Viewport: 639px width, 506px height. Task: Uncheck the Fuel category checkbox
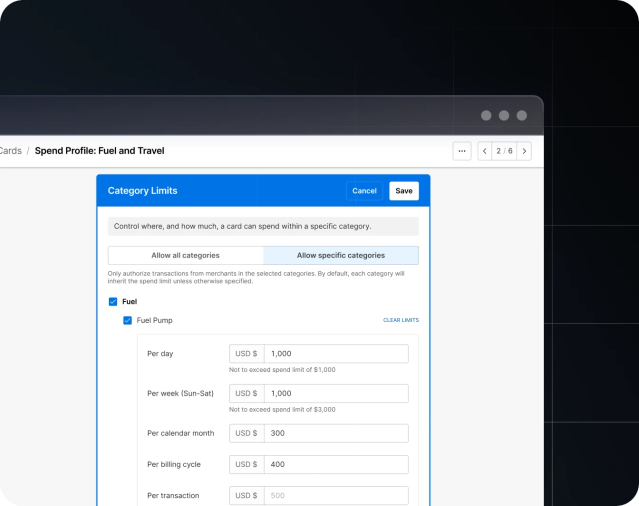(113, 301)
